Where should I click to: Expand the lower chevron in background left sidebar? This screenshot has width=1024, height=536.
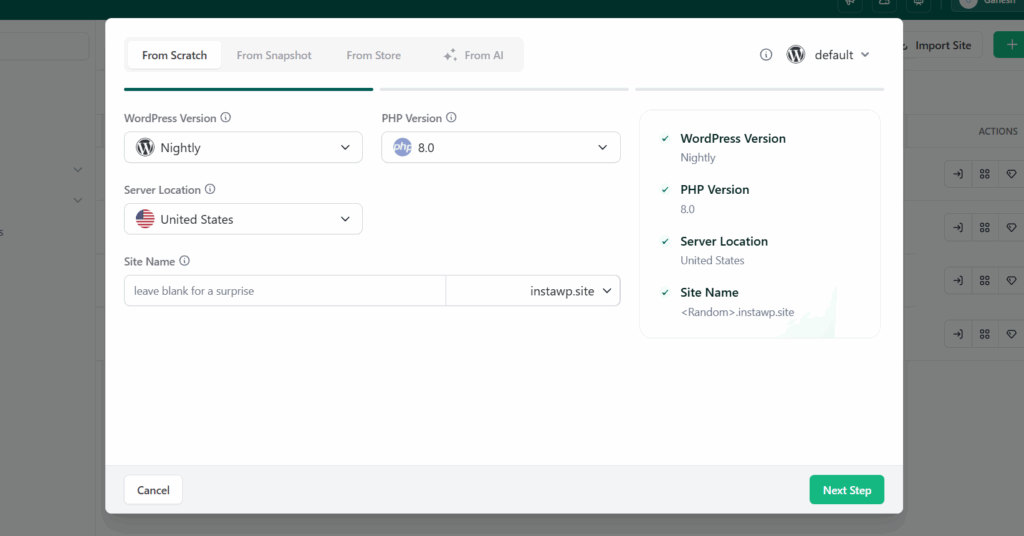78,200
